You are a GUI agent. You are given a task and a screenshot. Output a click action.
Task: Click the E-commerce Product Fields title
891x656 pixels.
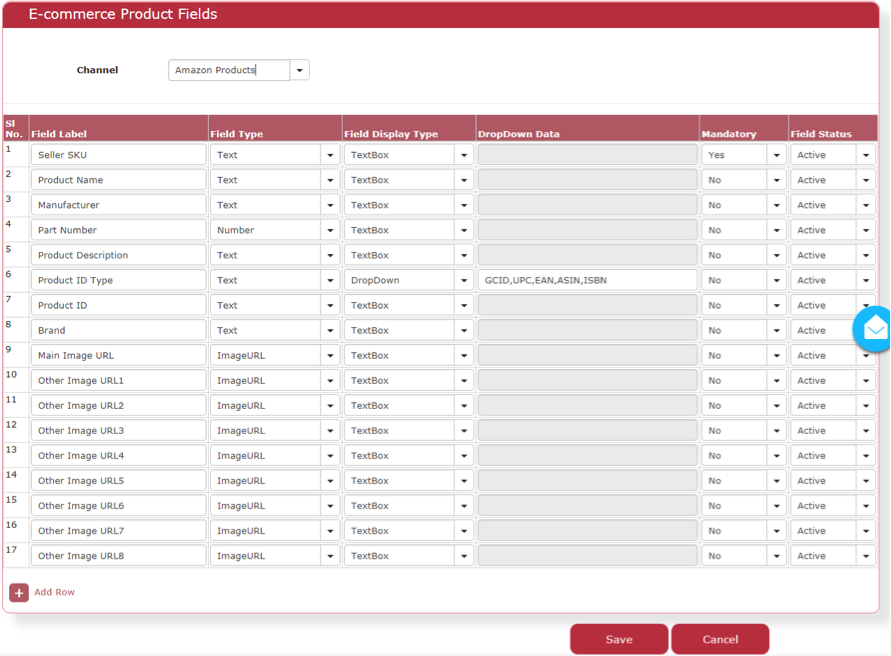[123, 14]
